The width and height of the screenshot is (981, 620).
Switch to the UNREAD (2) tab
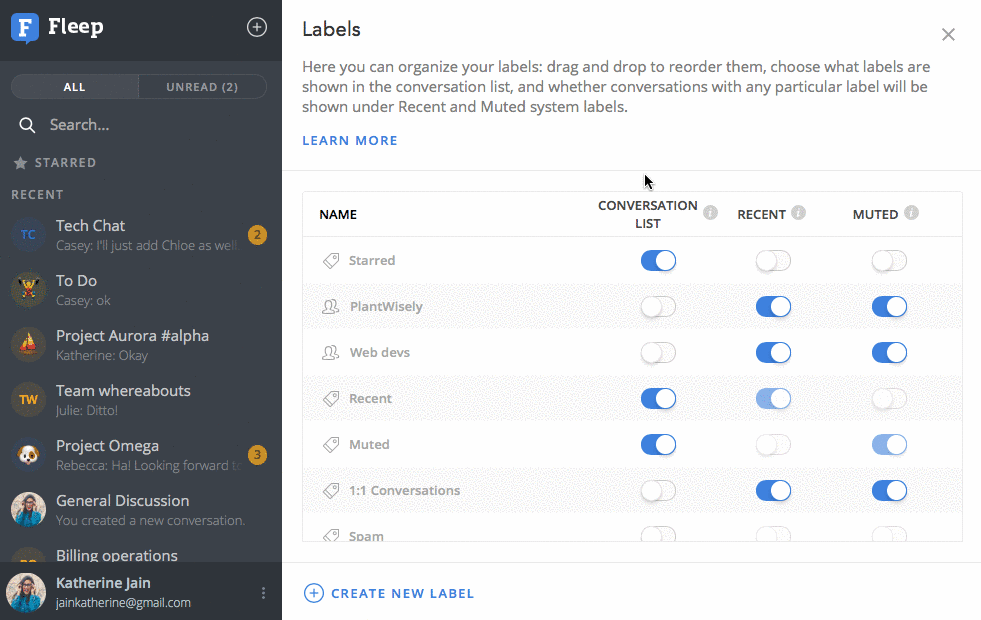(x=202, y=87)
